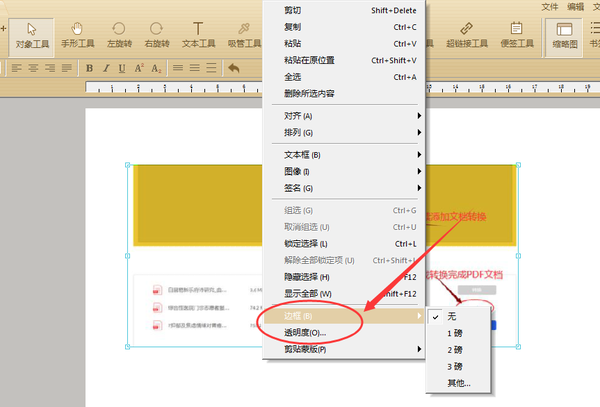Image resolution: width=600 pixels, height=407 pixels.
Task: Toggle the 缩略图 thumbnail panel
Action: (565, 36)
